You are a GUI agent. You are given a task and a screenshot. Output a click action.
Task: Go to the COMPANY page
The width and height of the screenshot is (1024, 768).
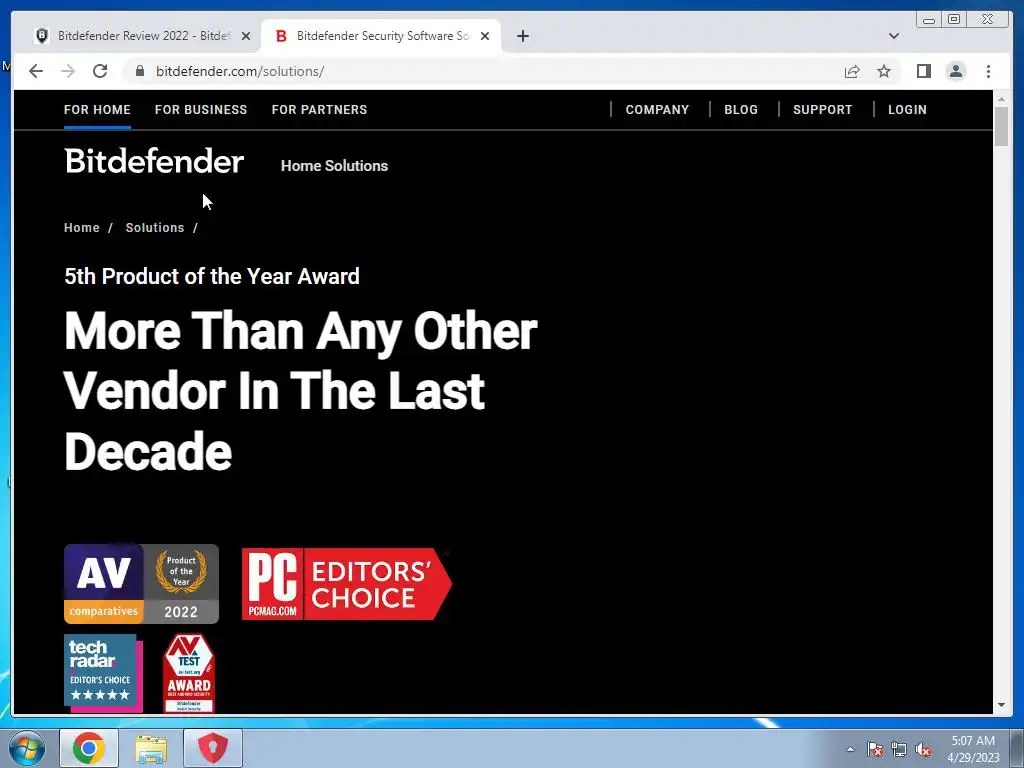click(x=657, y=110)
